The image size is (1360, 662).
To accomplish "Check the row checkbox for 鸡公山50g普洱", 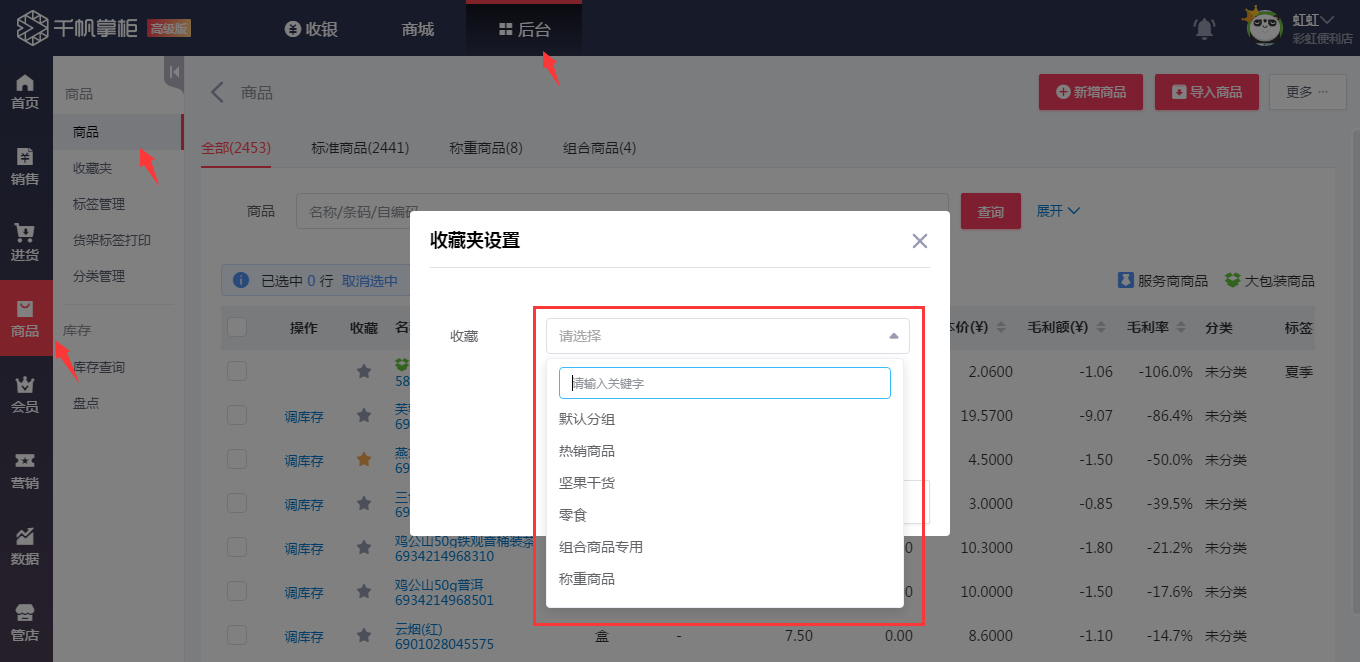I will coord(236,592).
